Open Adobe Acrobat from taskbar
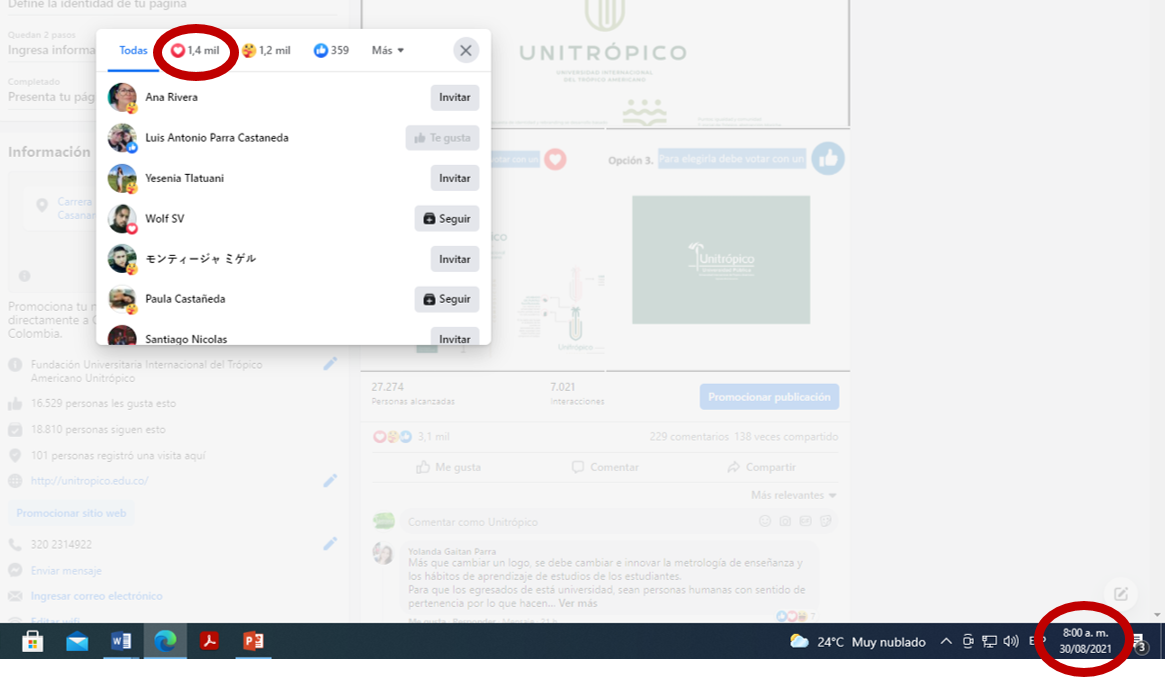This screenshot has height=677, width=1165. click(x=209, y=641)
